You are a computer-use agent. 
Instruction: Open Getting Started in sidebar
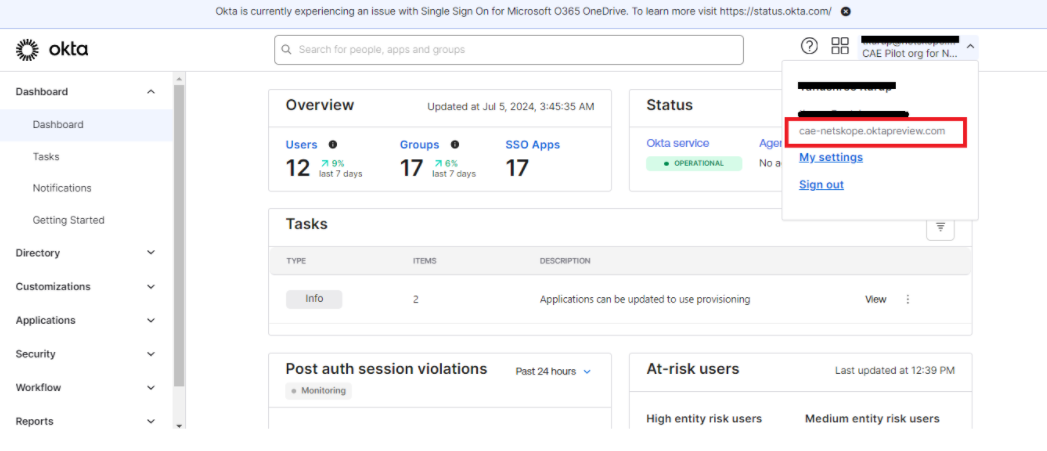69,220
